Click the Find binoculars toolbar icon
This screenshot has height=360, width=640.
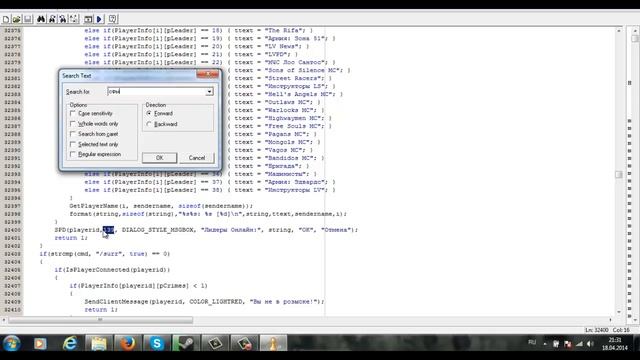tap(41, 19)
